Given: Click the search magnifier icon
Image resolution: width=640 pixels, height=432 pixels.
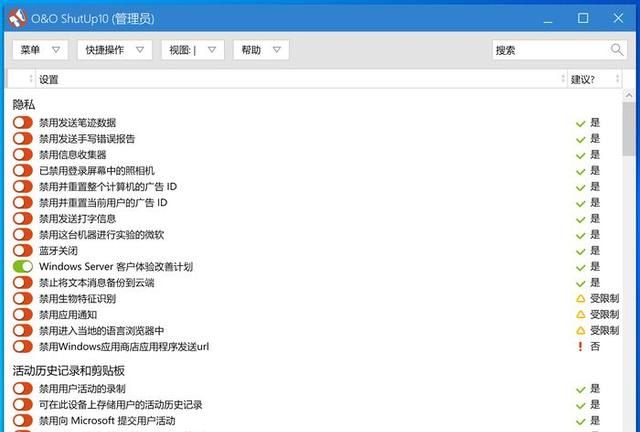Looking at the screenshot, I should [617, 50].
